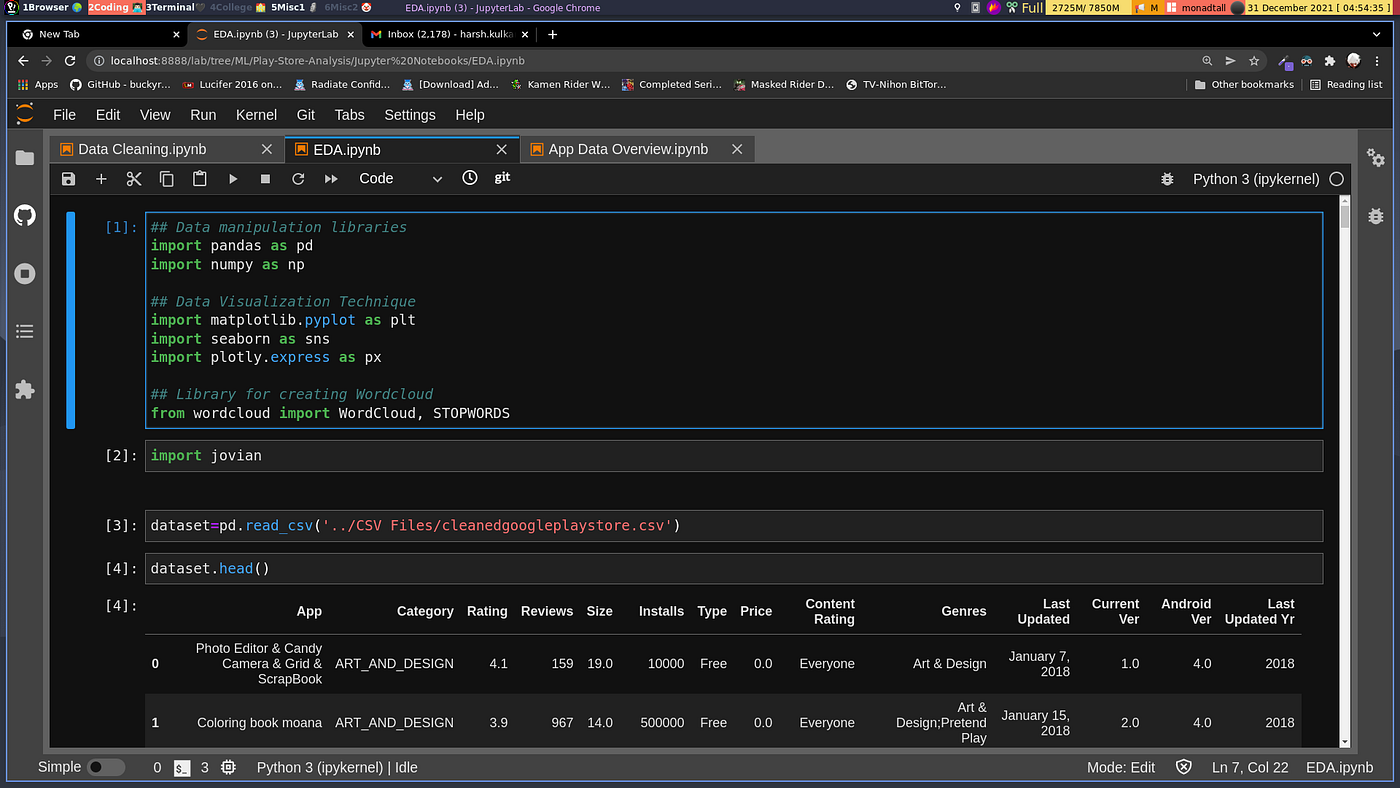Paste cell from the clipboard icon
Image resolution: width=1400 pixels, height=788 pixels.
(x=200, y=179)
